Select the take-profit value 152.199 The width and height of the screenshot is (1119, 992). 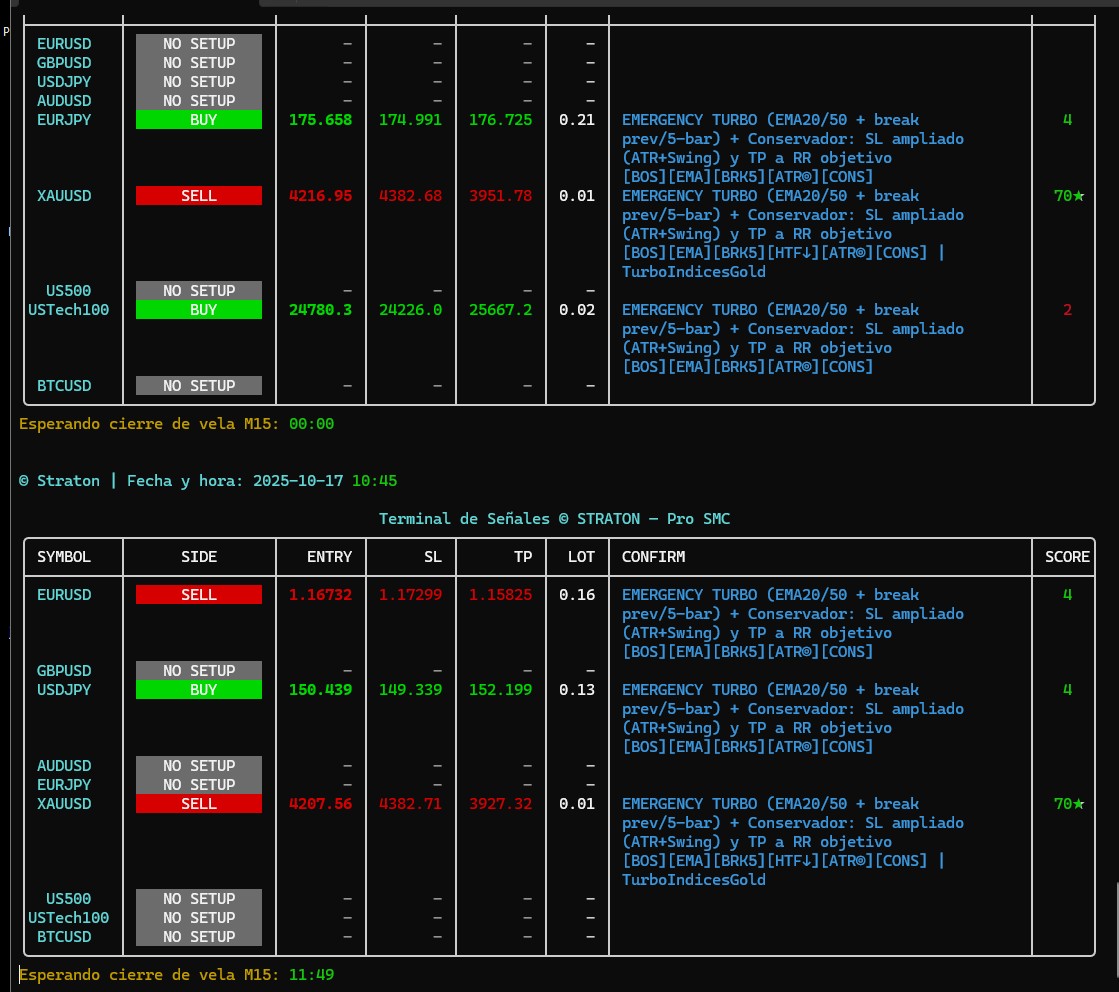(500, 690)
